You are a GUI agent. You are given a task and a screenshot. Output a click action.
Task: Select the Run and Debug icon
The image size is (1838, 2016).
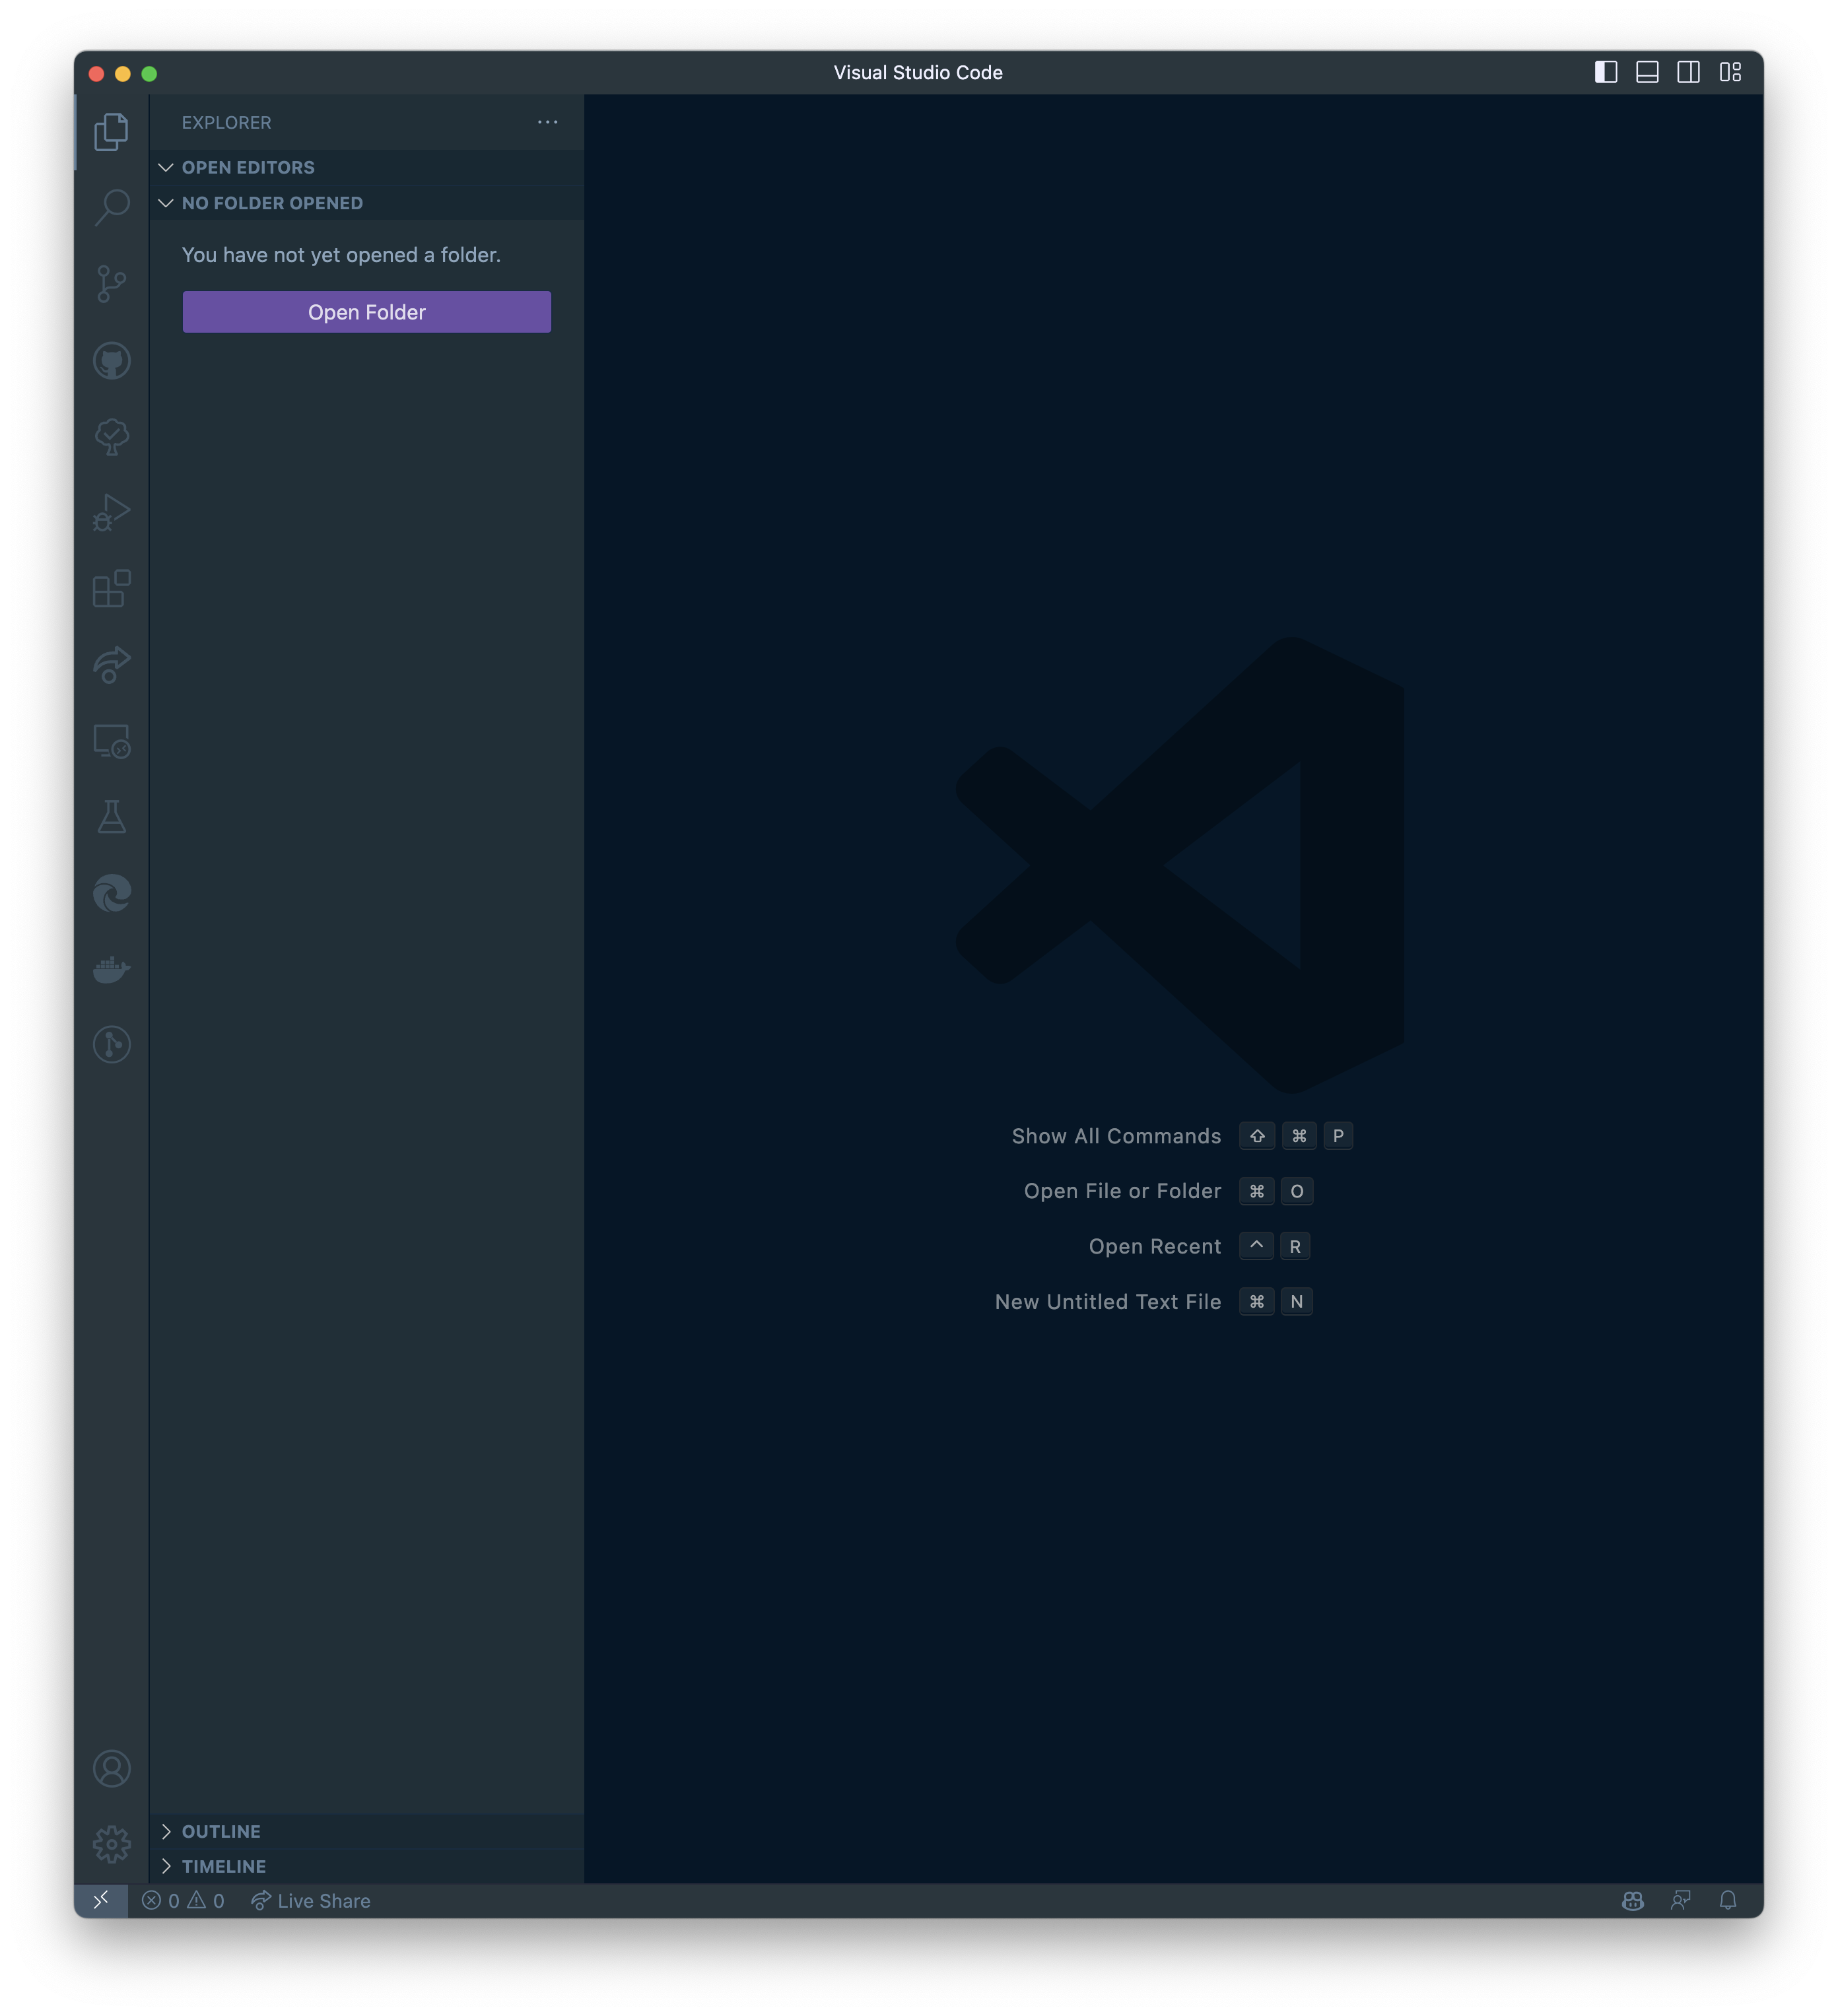coord(111,512)
